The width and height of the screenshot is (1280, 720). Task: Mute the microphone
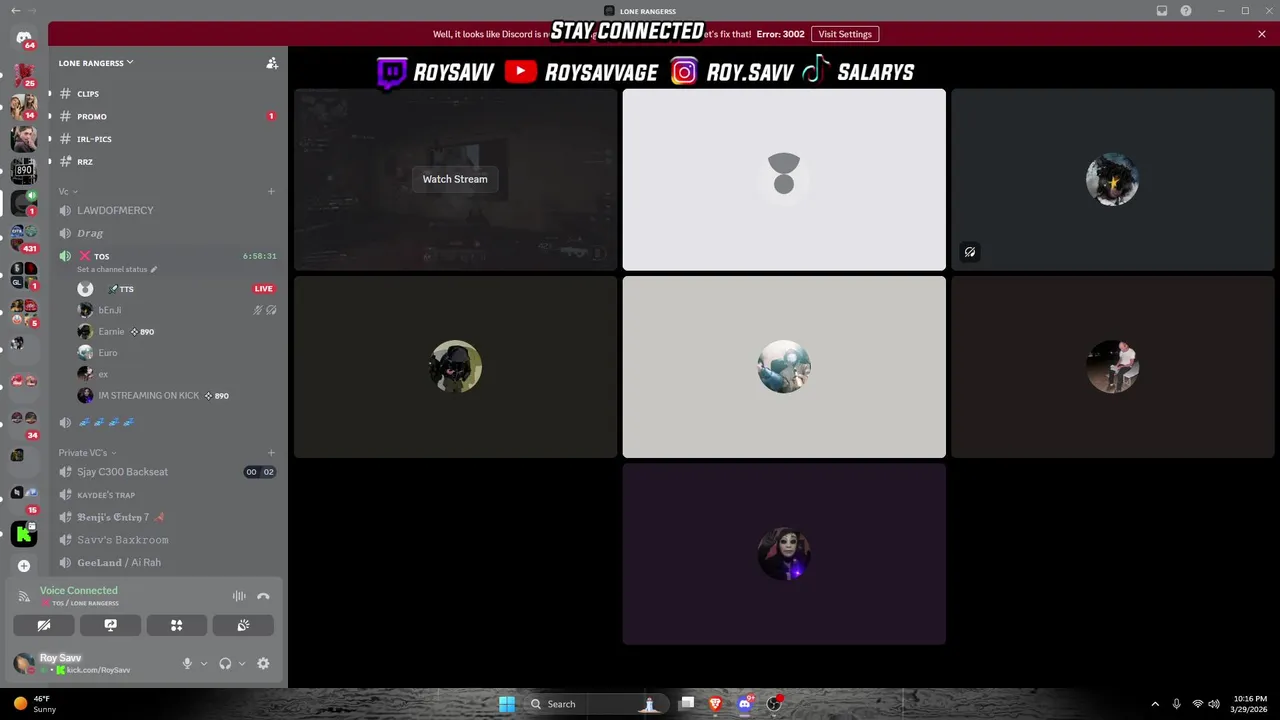(186, 663)
